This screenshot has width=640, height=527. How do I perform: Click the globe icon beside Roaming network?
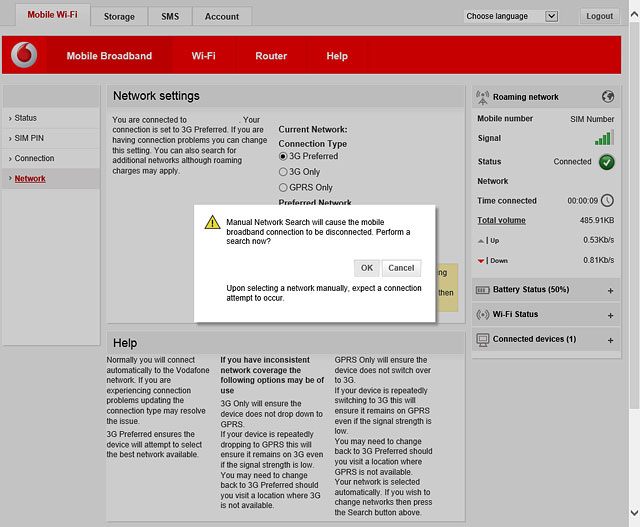[608, 97]
